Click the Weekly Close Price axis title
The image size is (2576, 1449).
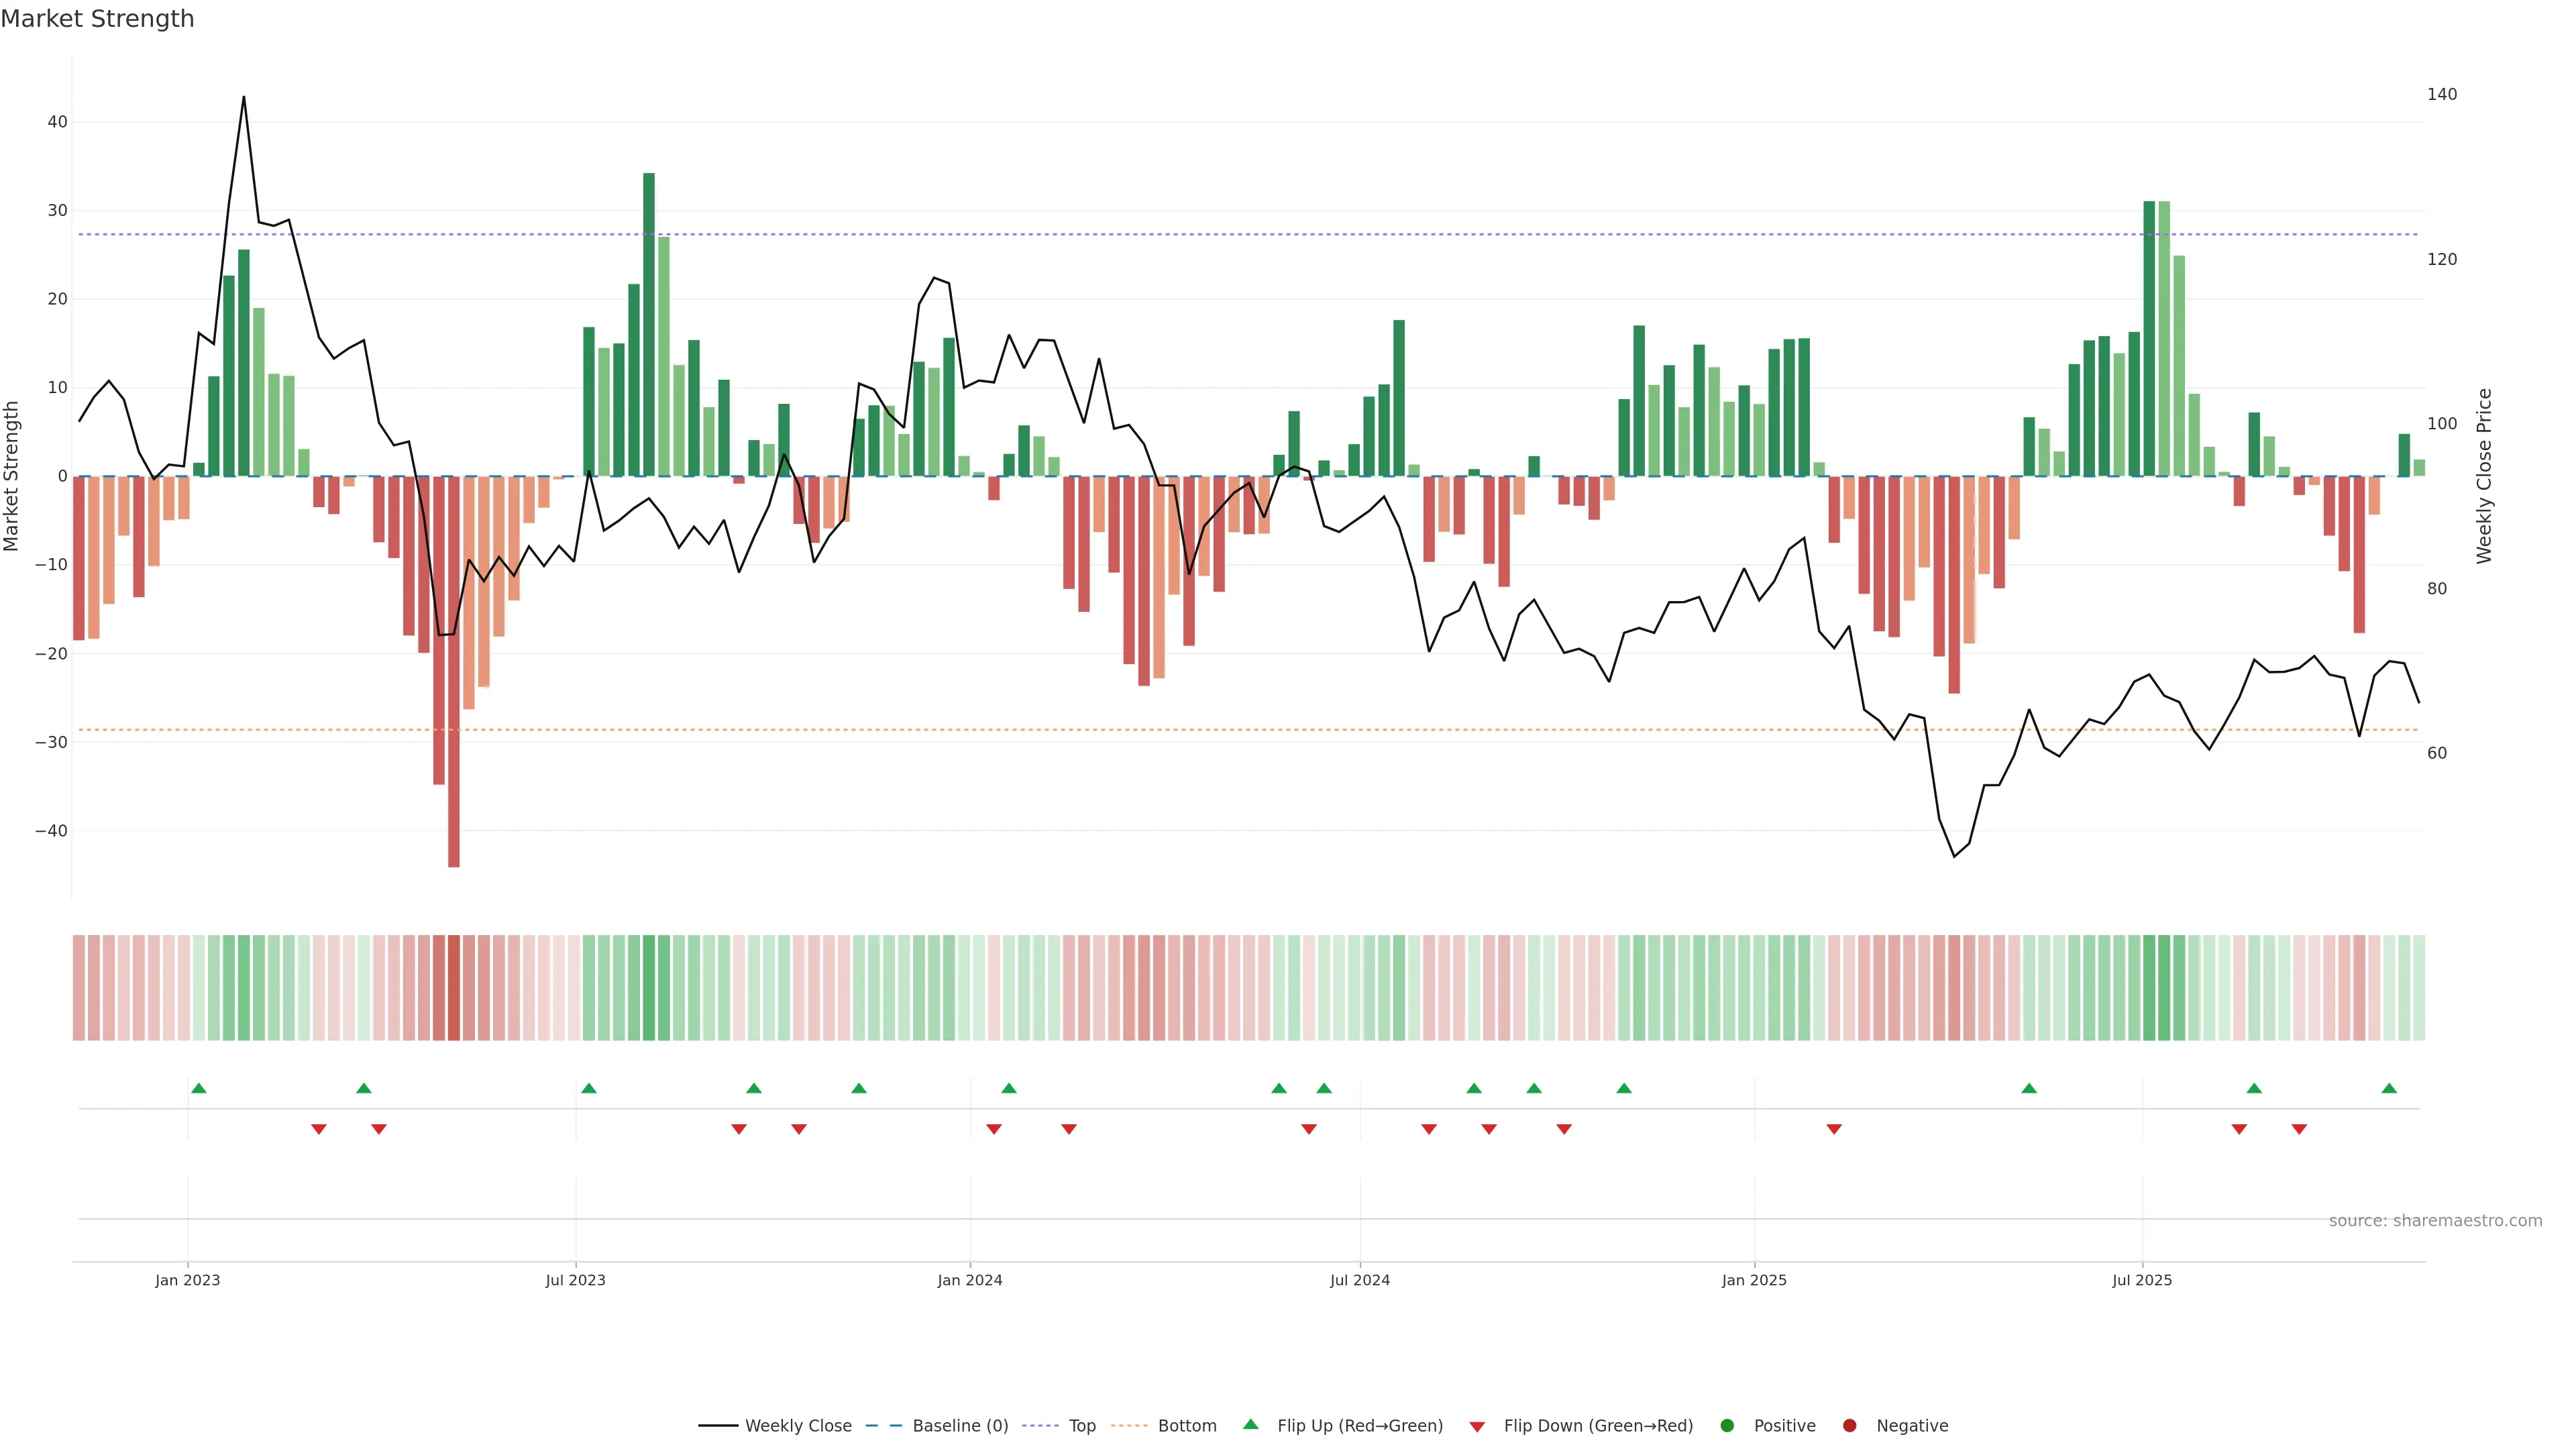point(2484,476)
